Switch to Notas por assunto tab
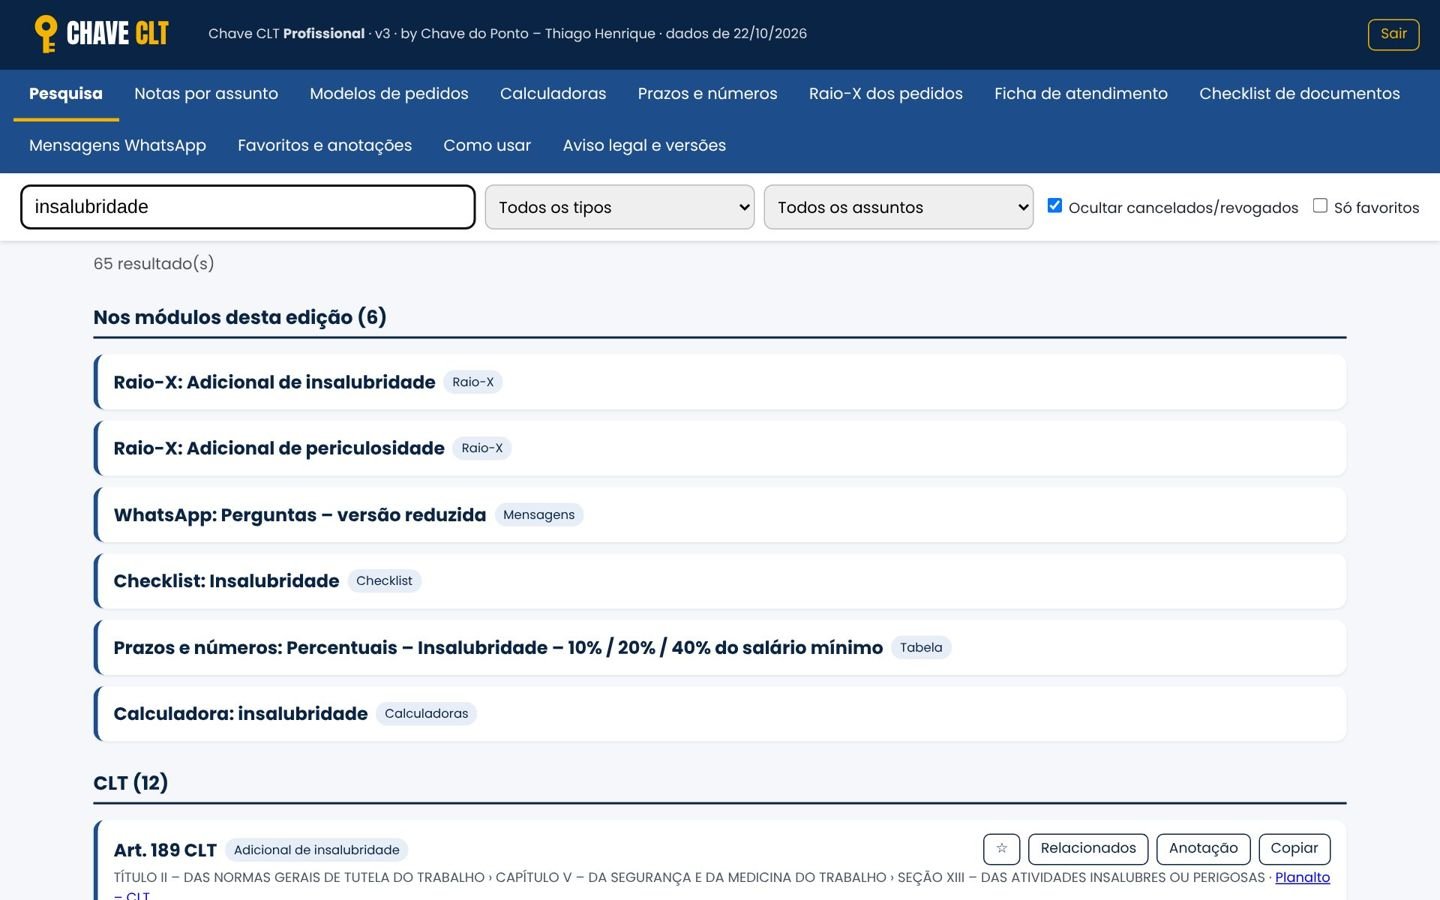 pyautogui.click(x=206, y=94)
